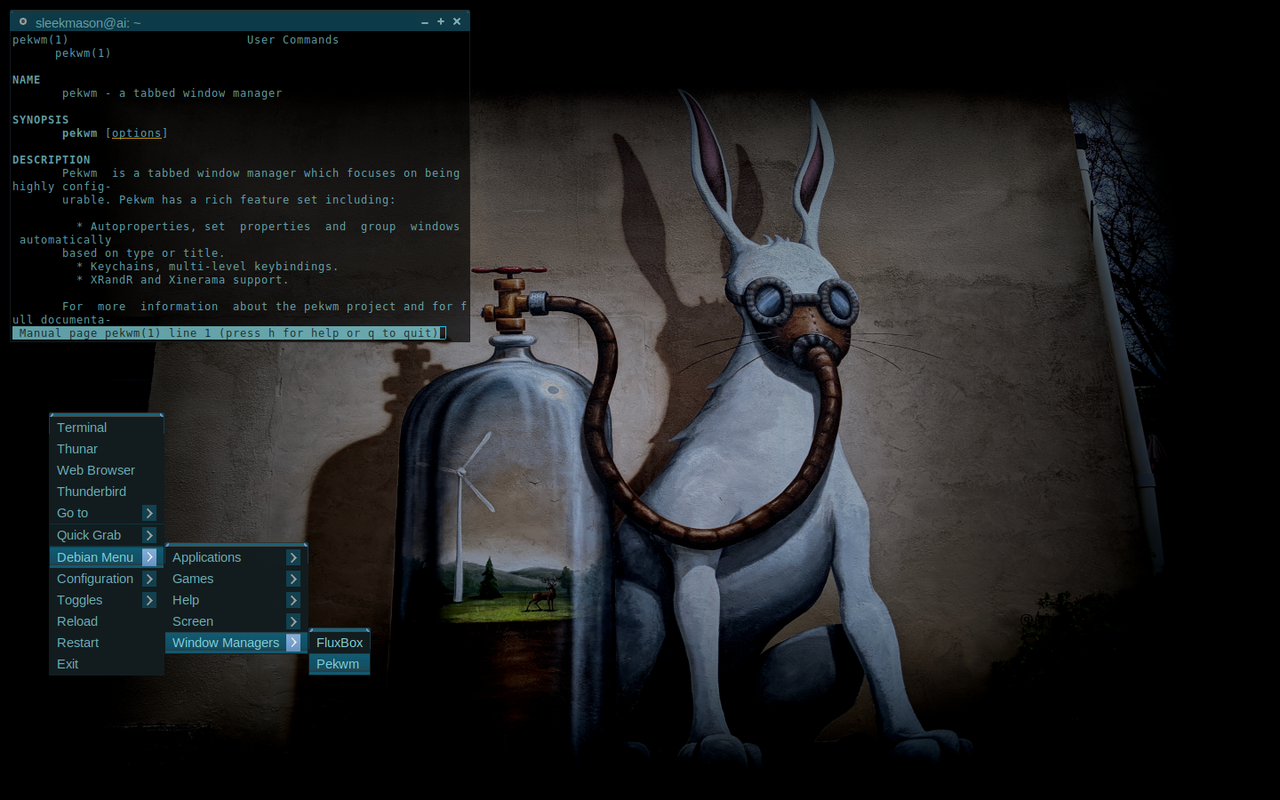Expand the Games submenu arrow
Screen dimensions: 1280x800
pyautogui.click(x=293, y=579)
